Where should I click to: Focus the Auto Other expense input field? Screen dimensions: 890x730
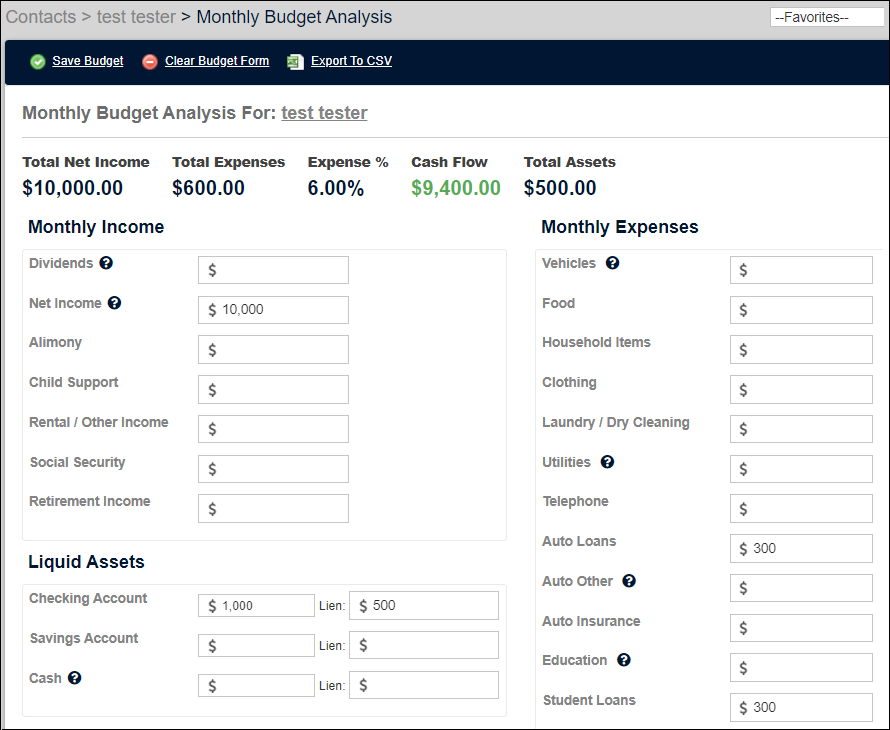[801, 588]
